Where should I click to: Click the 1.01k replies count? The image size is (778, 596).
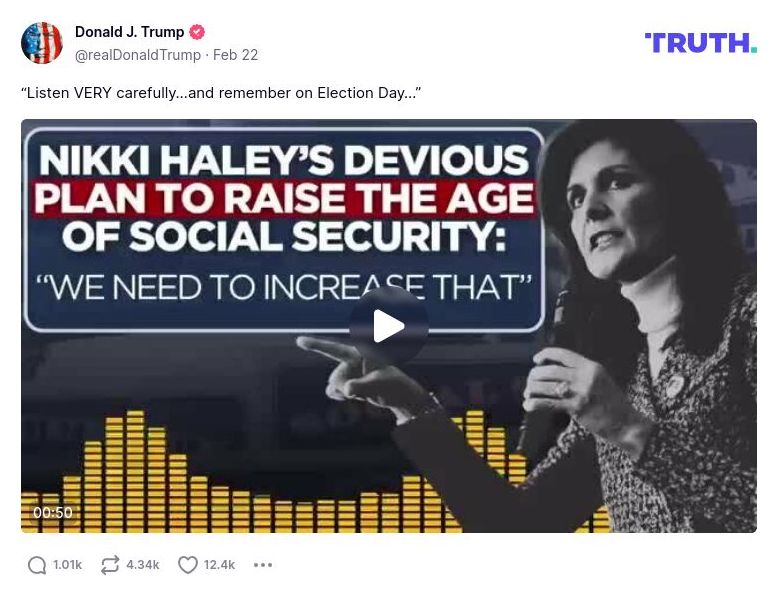click(68, 565)
